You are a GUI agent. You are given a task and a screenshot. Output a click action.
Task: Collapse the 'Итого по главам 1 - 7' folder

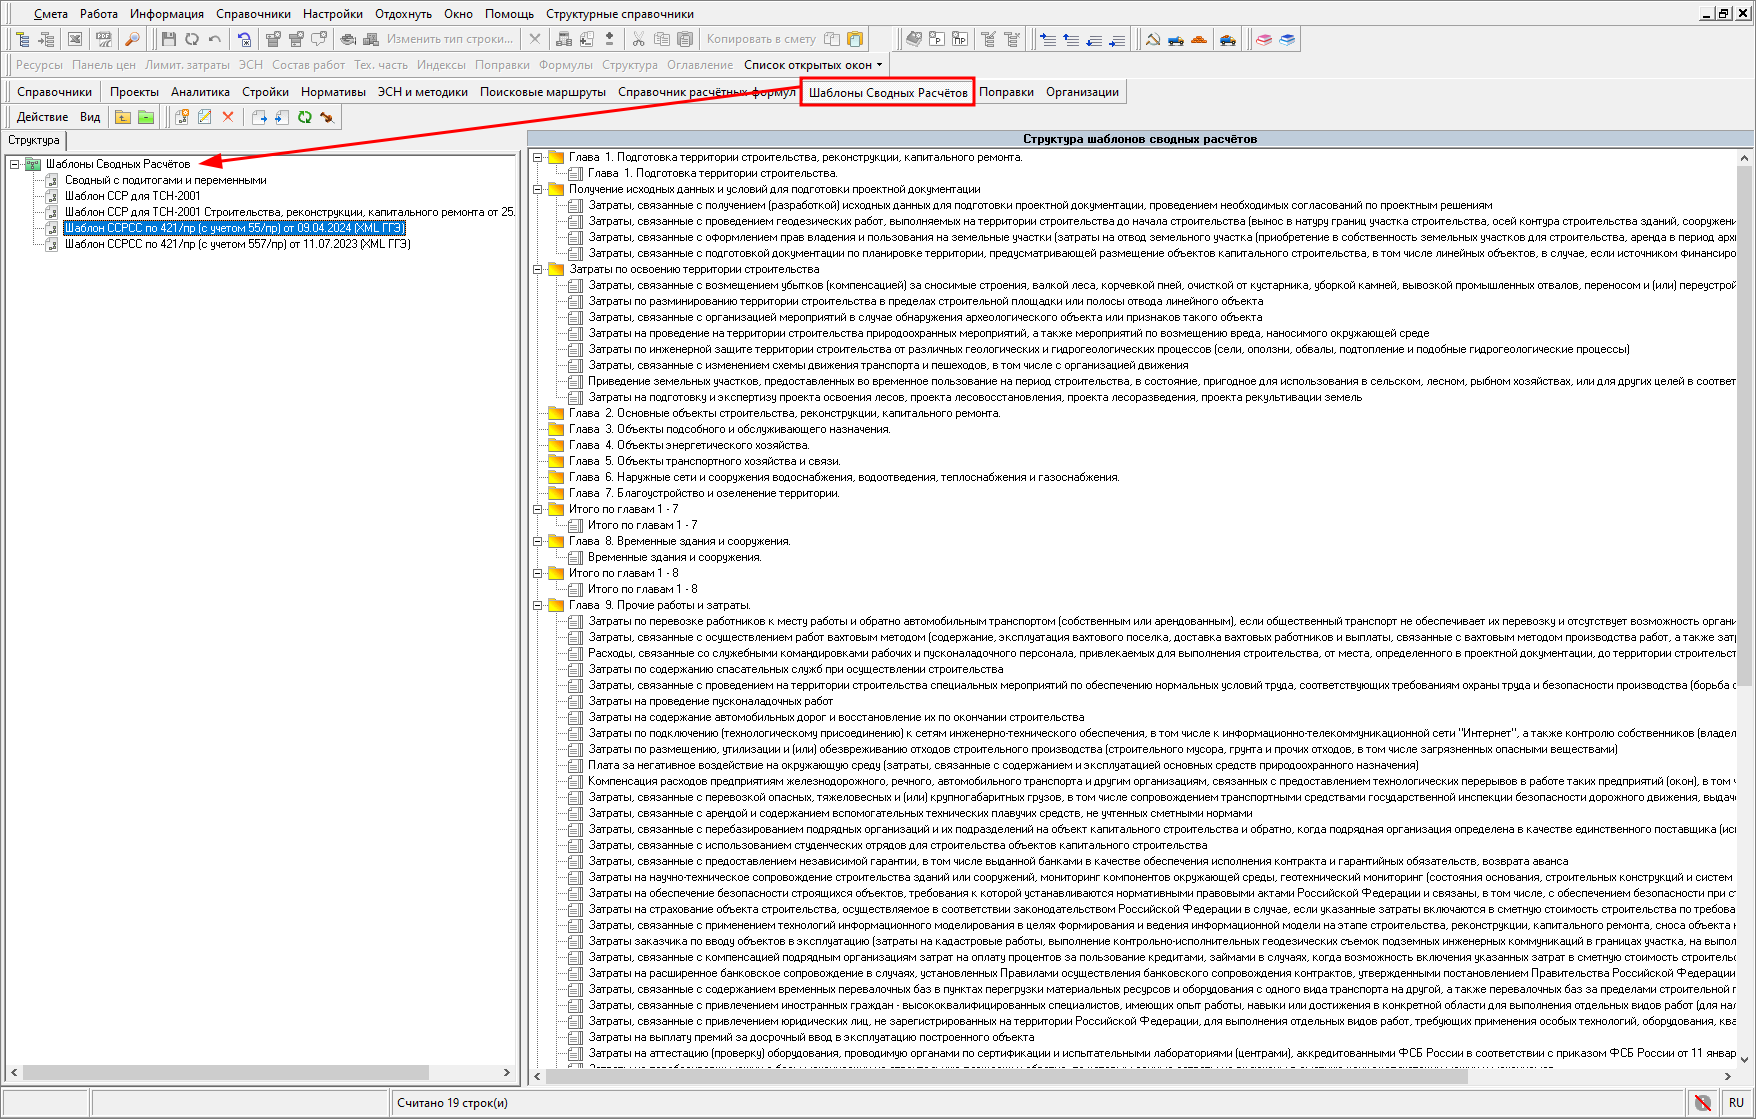tap(538, 509)
